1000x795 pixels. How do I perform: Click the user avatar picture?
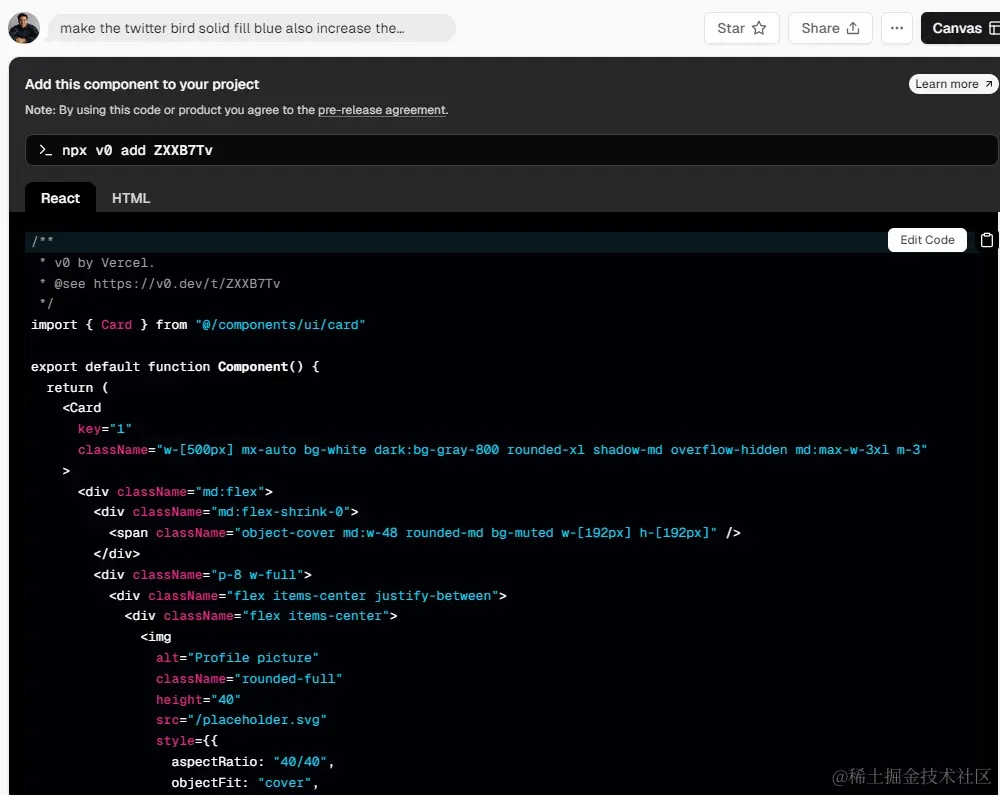pos(24,28)
